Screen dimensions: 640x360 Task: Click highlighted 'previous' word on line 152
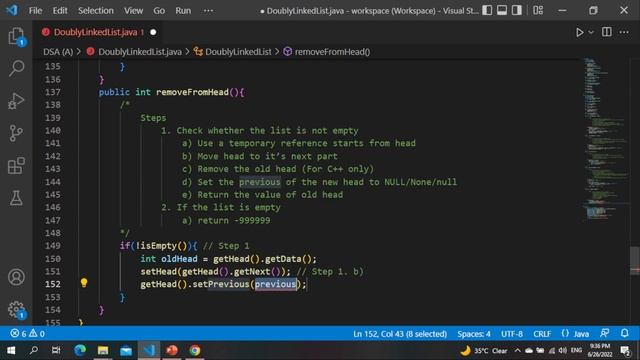coord(275,284)
